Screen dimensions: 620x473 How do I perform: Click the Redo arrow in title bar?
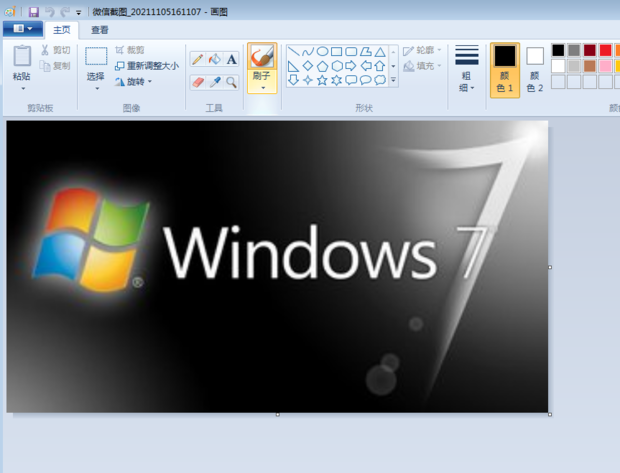coord(64,12)
